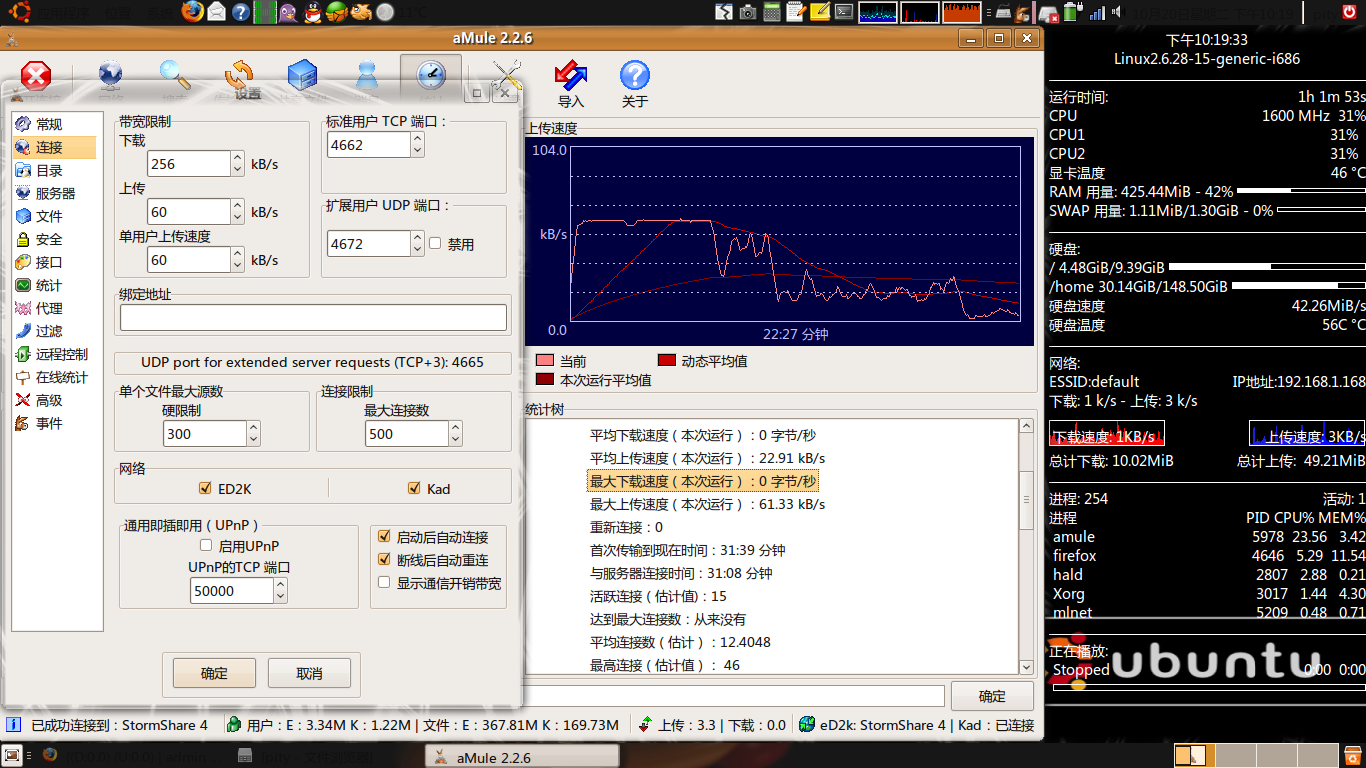This screenshot has width=1366, height=768.
Task: Open the Search magnifier toolbar icon
Action: [175, 76]
